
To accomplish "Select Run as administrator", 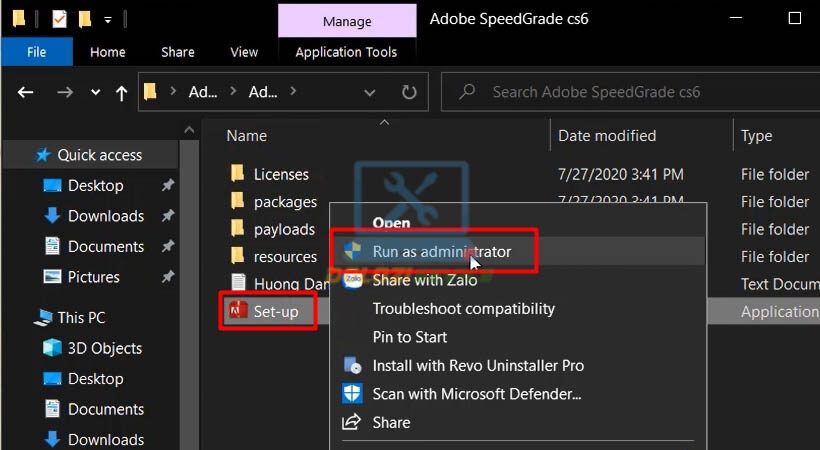I will [x=441, y=252].
